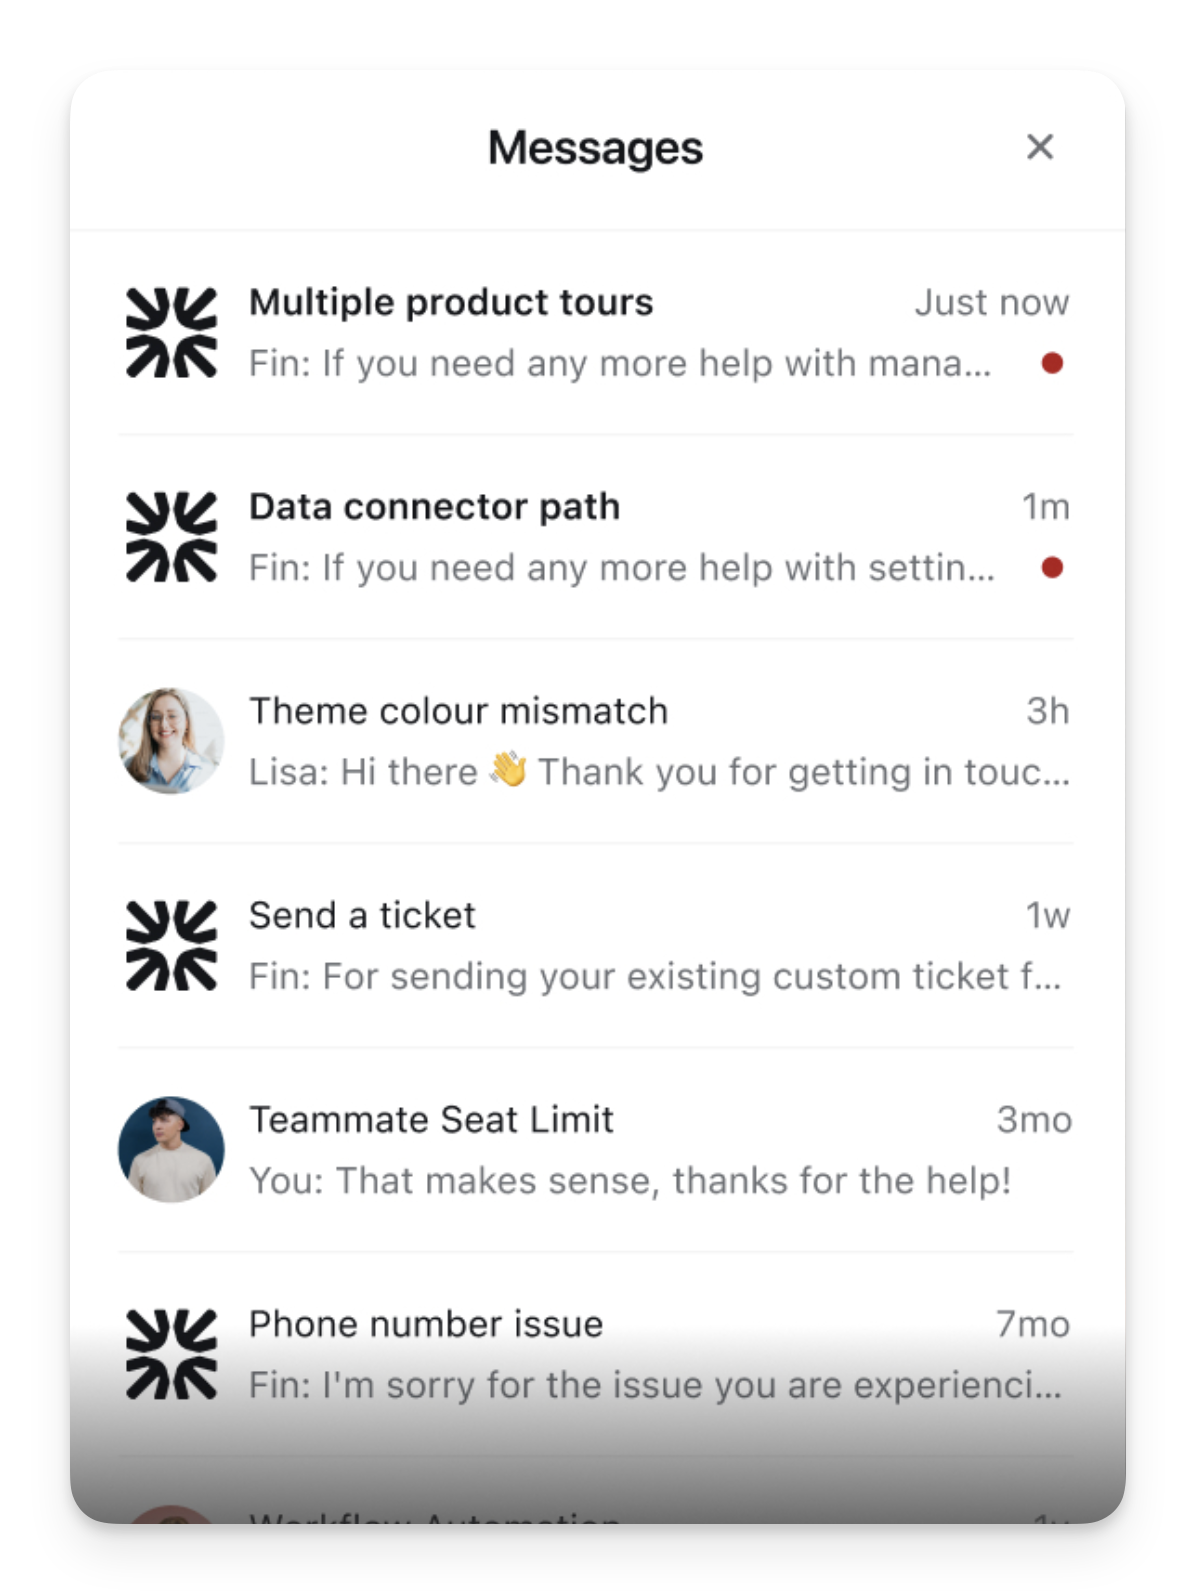
Task: Click the 'Just now' timestamp
Action: pos(991,303)
